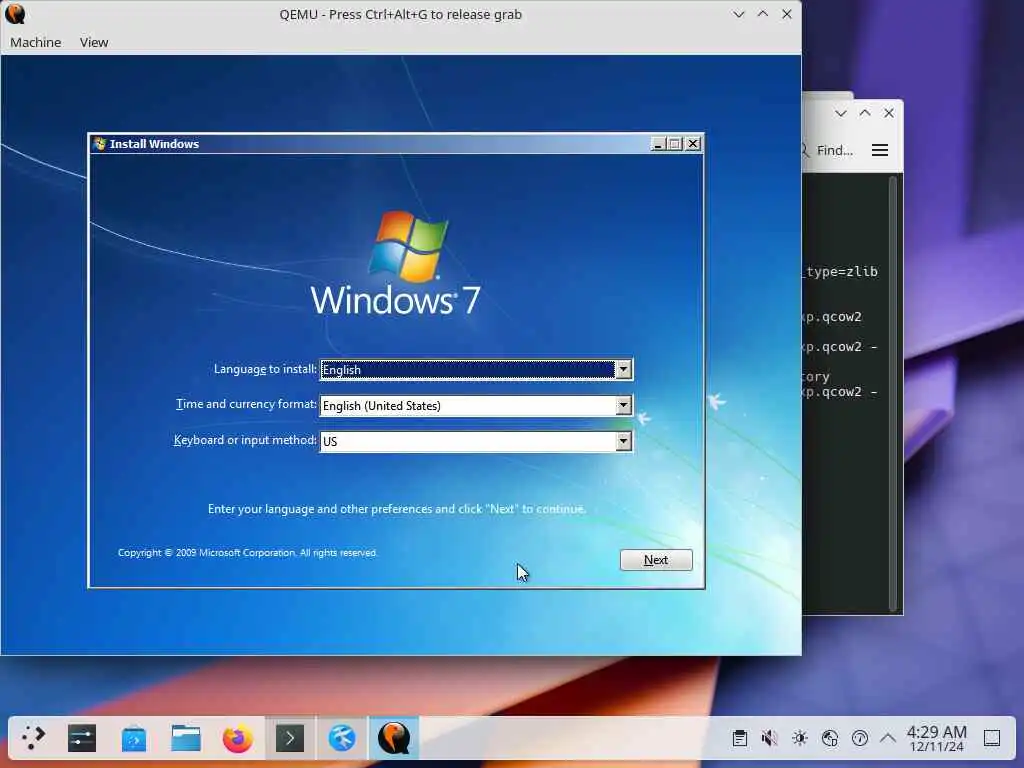Open the Machine menu in QEMU
The height and width of the screenshot is (768, 1024).
(x=35, y=42)
